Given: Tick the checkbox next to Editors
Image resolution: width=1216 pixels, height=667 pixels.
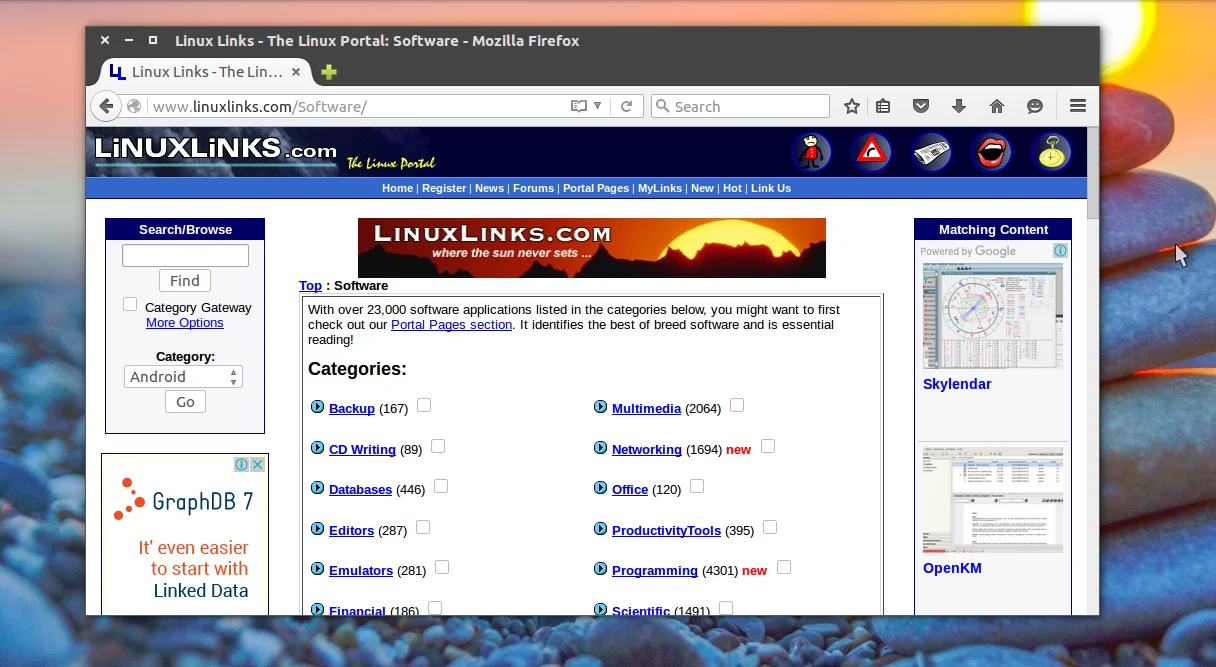Looking at the screenshot, I should [x=423, y=527].
